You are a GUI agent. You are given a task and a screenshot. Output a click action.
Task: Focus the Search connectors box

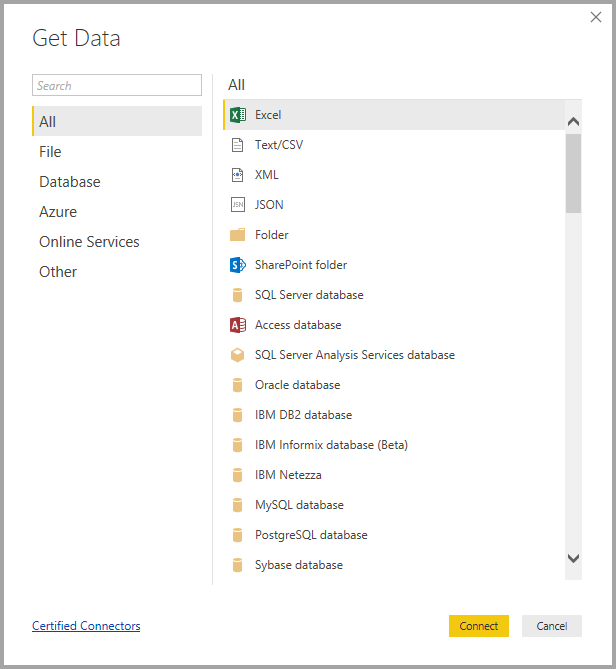tap(117, 85)
